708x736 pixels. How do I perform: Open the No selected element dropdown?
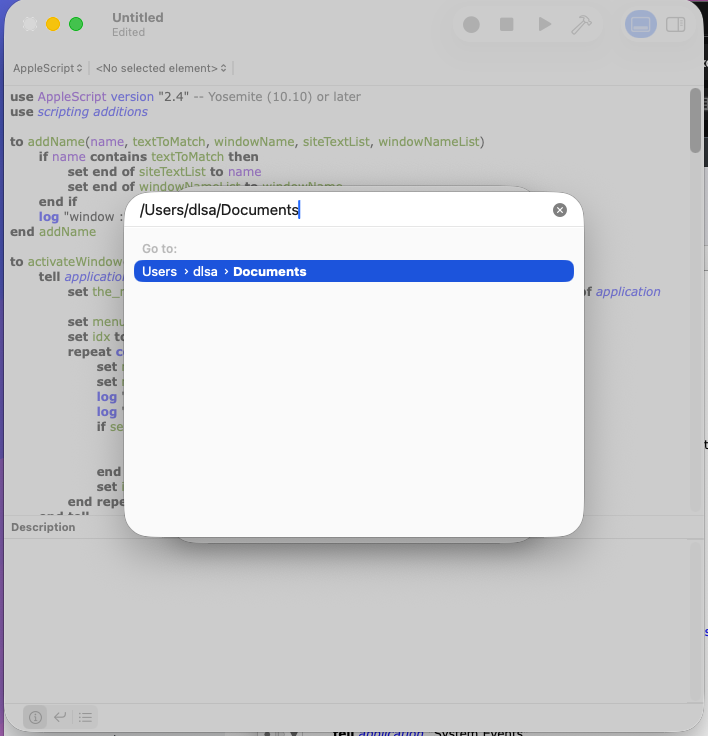161,68
